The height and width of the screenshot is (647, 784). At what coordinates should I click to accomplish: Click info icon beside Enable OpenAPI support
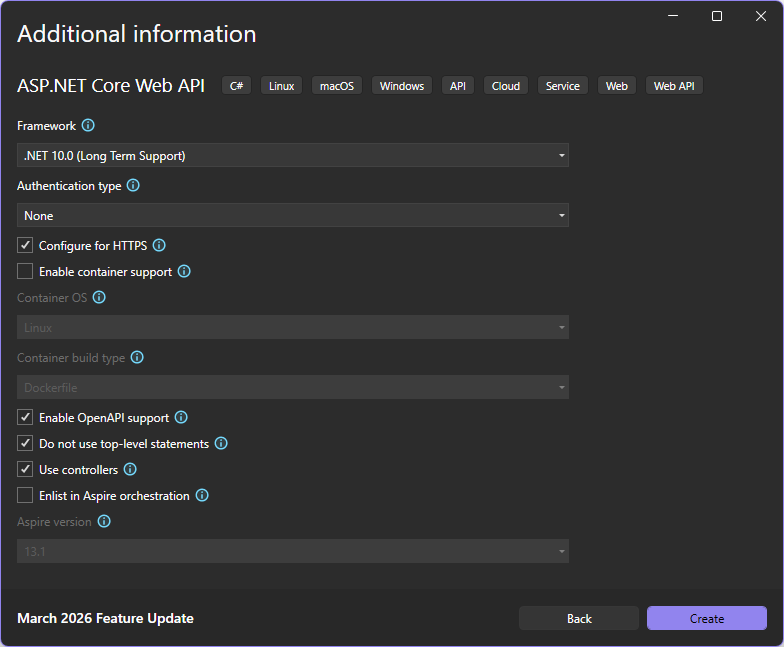pos(181,417)
